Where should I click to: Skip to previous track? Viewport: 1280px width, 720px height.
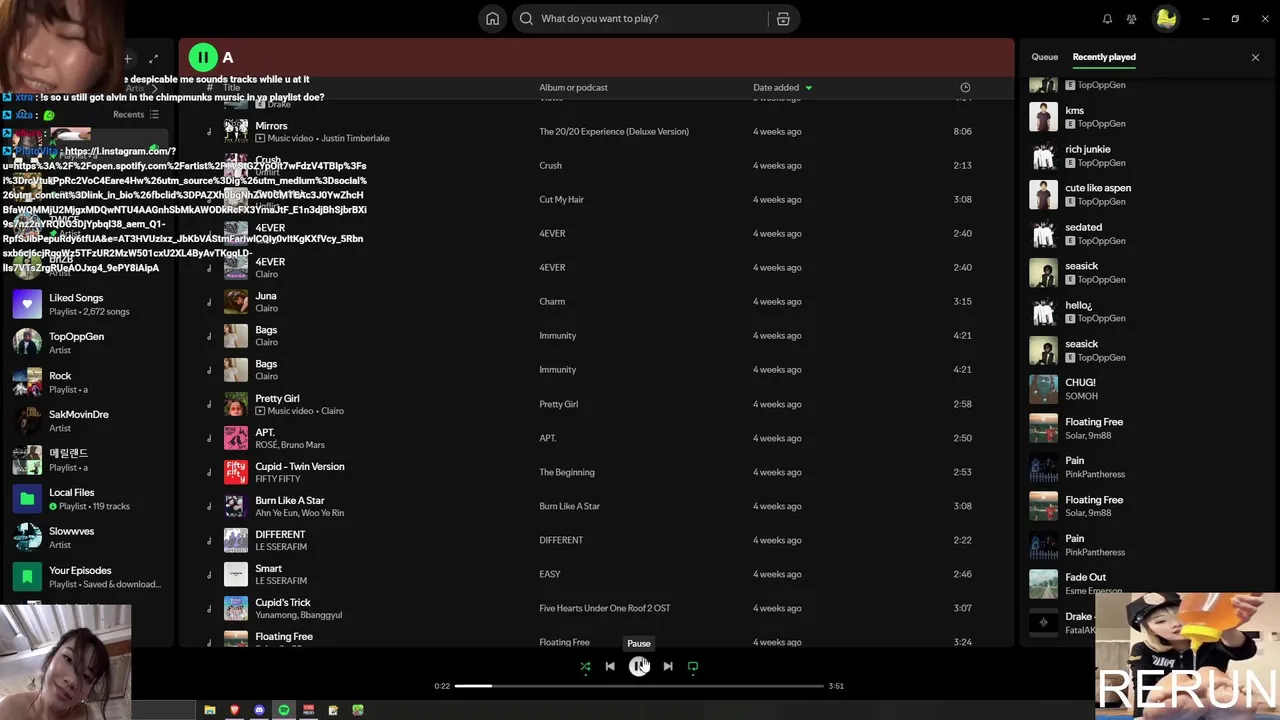[x=610, y=666]
